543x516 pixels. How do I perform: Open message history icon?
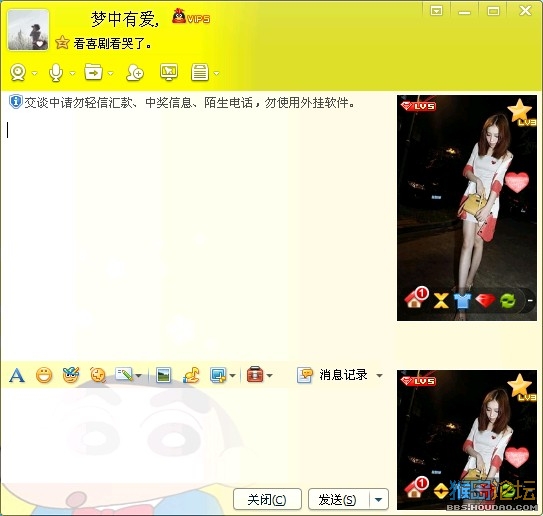pos(305,375)
